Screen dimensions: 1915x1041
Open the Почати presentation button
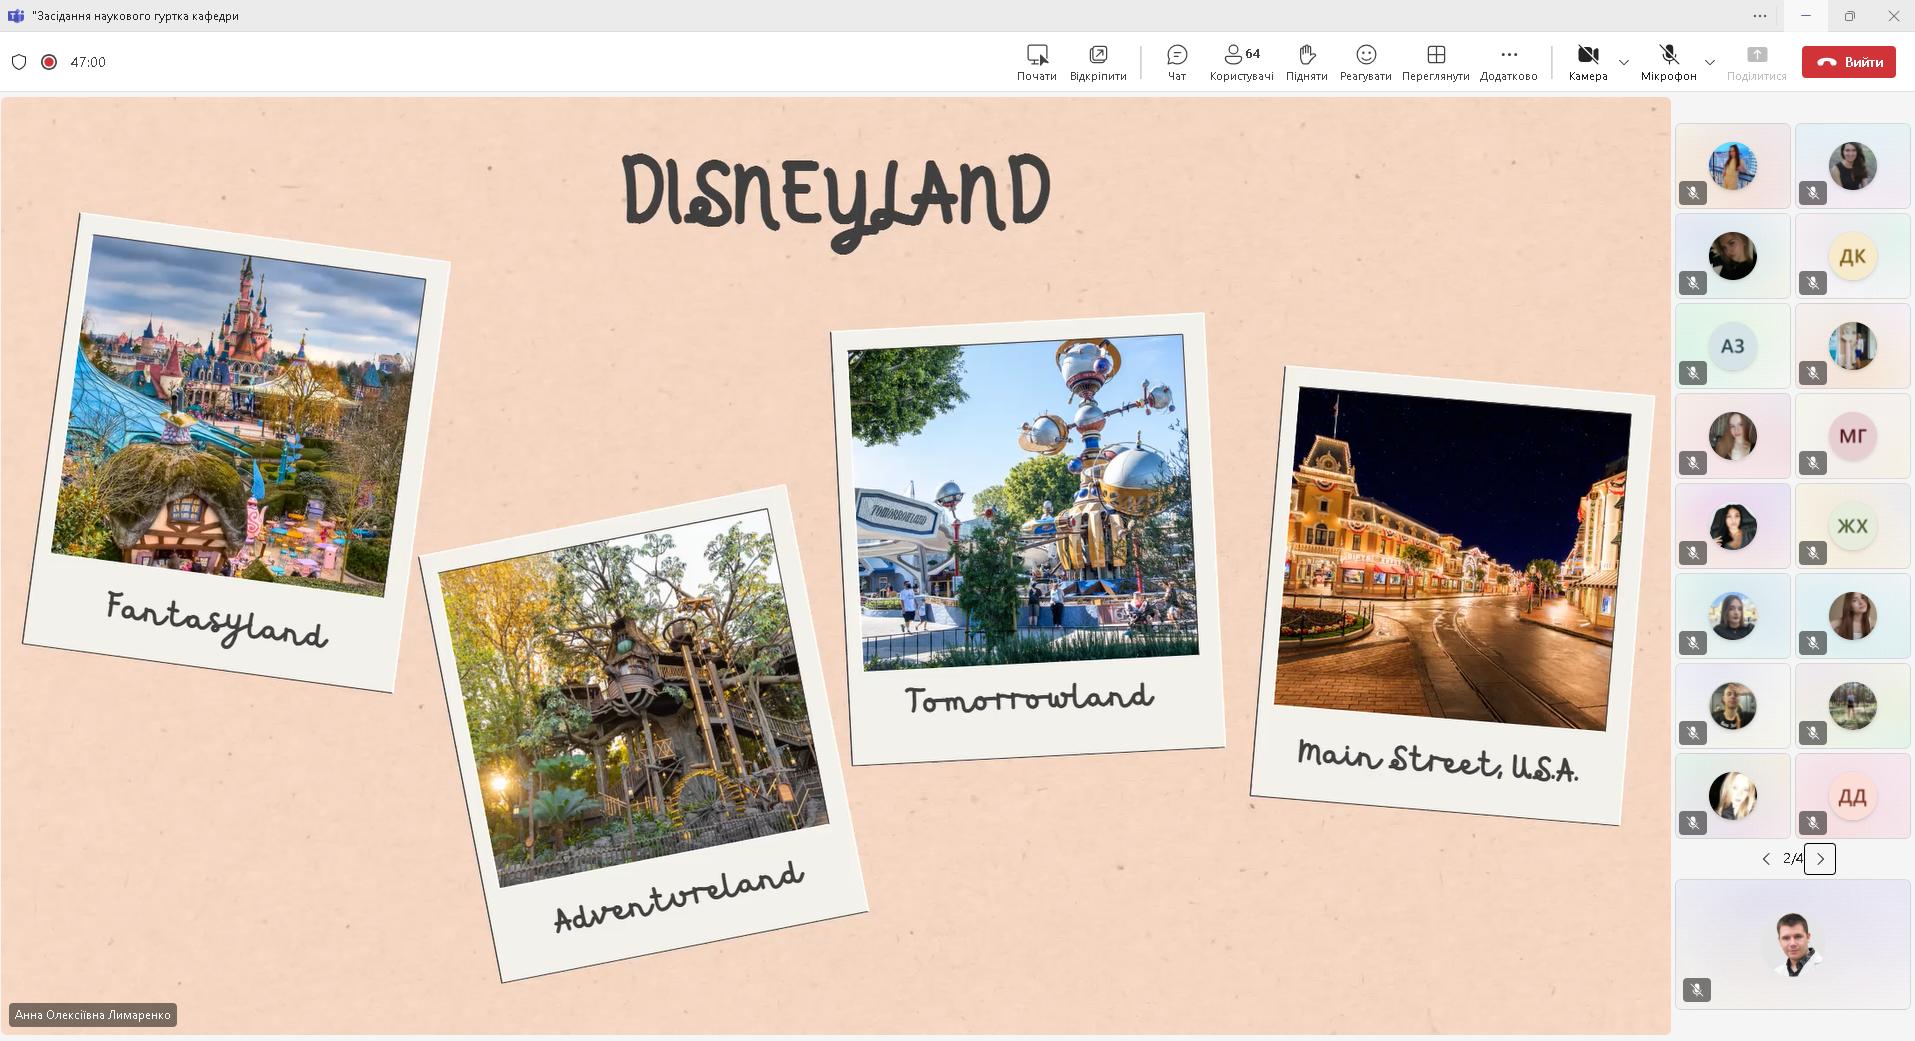[x=1037, y=62]
